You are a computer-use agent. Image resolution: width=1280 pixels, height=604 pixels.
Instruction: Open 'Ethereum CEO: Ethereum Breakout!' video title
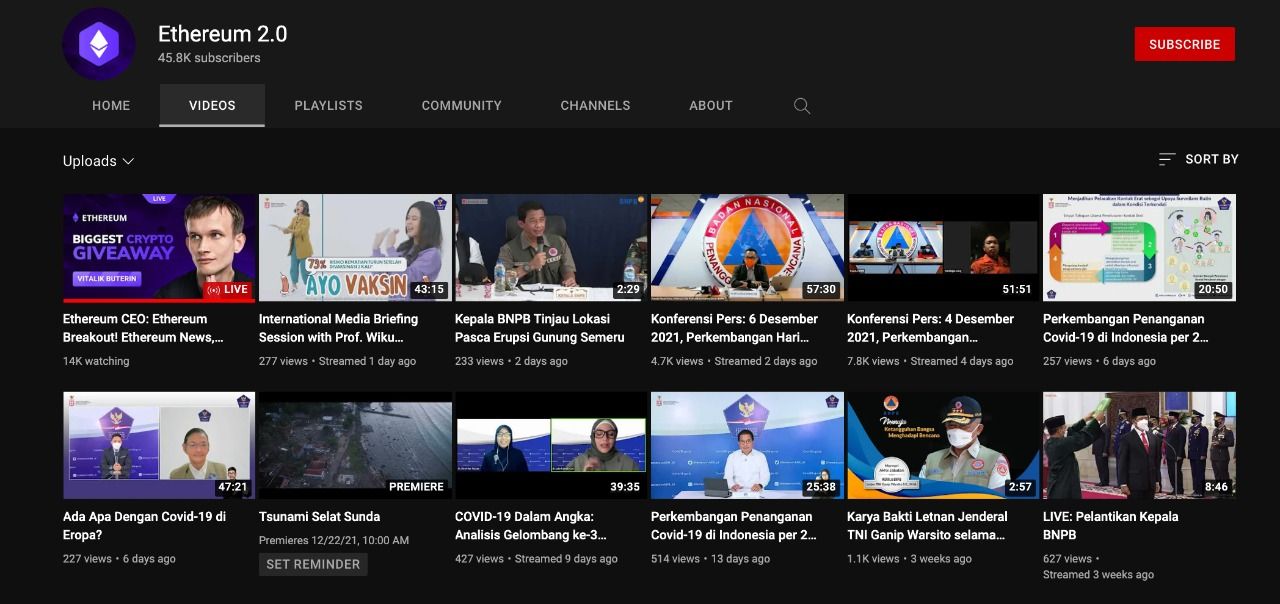tap(143, 328)
